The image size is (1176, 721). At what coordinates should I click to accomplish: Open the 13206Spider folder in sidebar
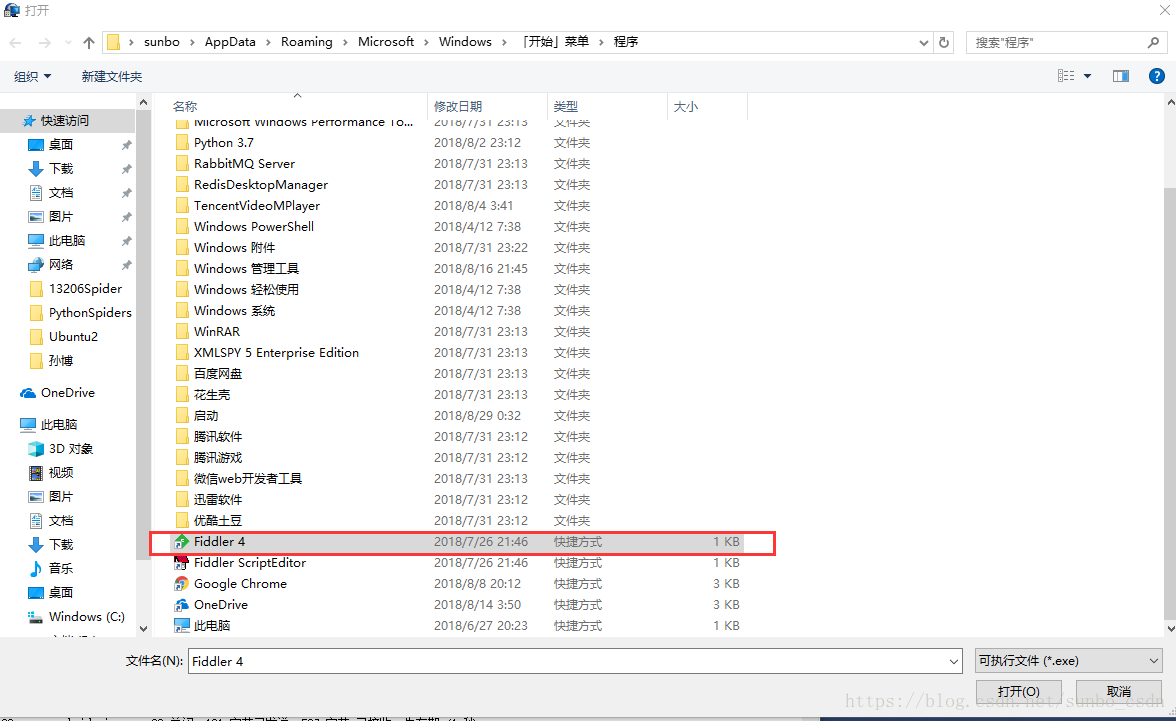pyautogui.click(x=85, y=289)
